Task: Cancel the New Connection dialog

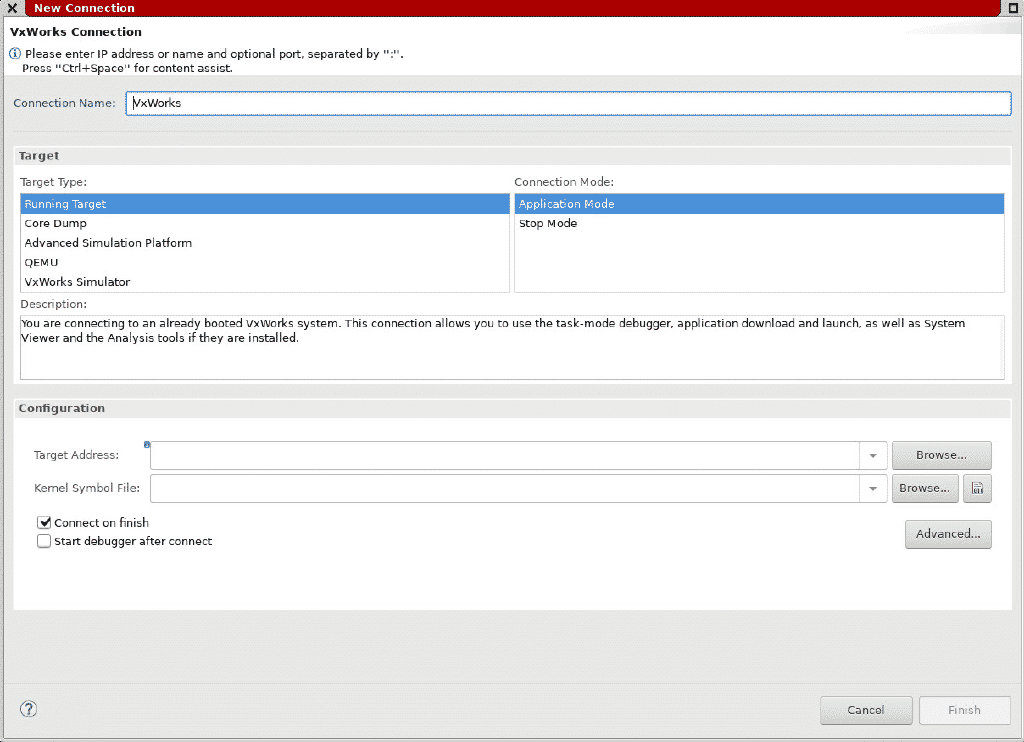Action: 866,710
